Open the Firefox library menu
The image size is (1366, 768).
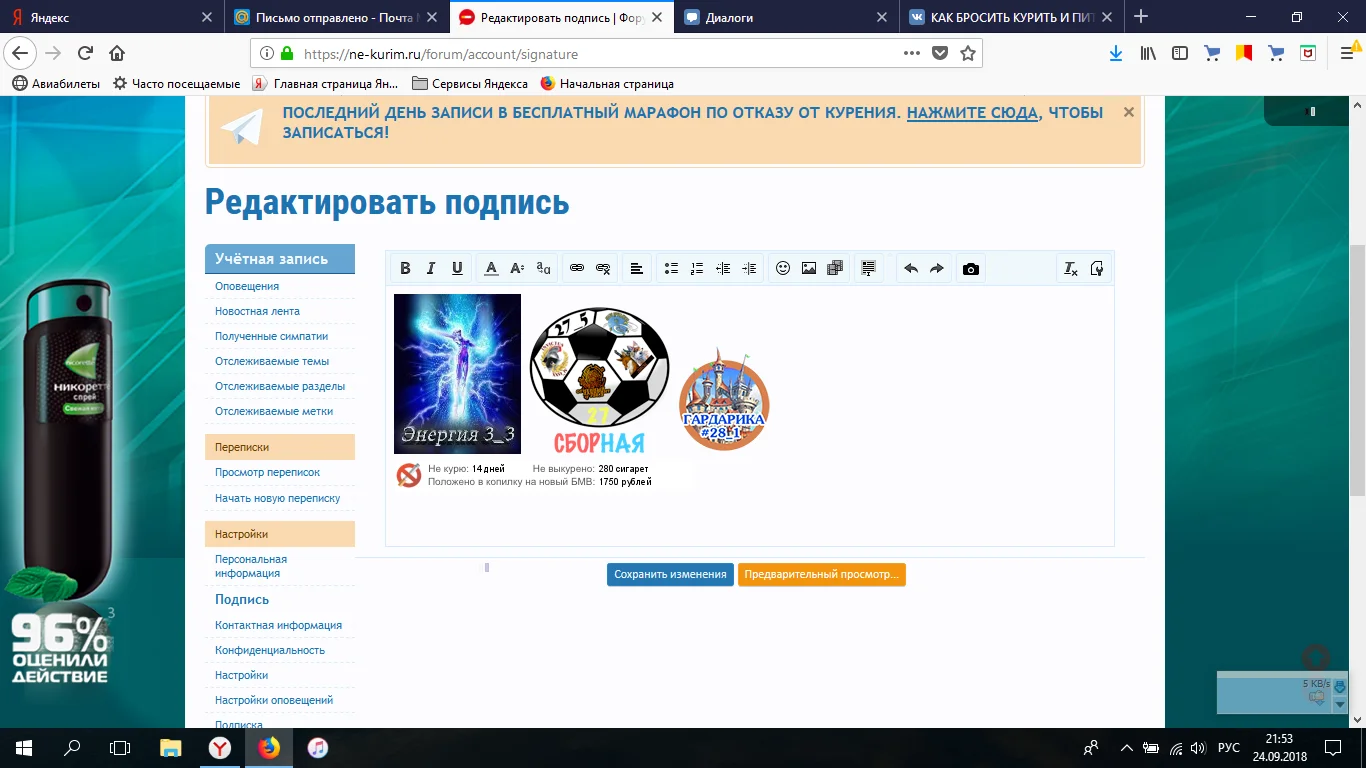pos(1148,53)
